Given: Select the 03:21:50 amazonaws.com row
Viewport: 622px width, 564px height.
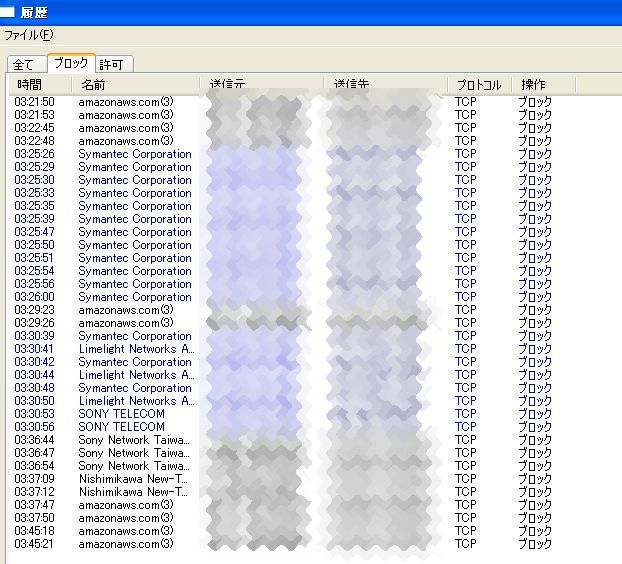Looking at the screenshot, I should (283, 102).
